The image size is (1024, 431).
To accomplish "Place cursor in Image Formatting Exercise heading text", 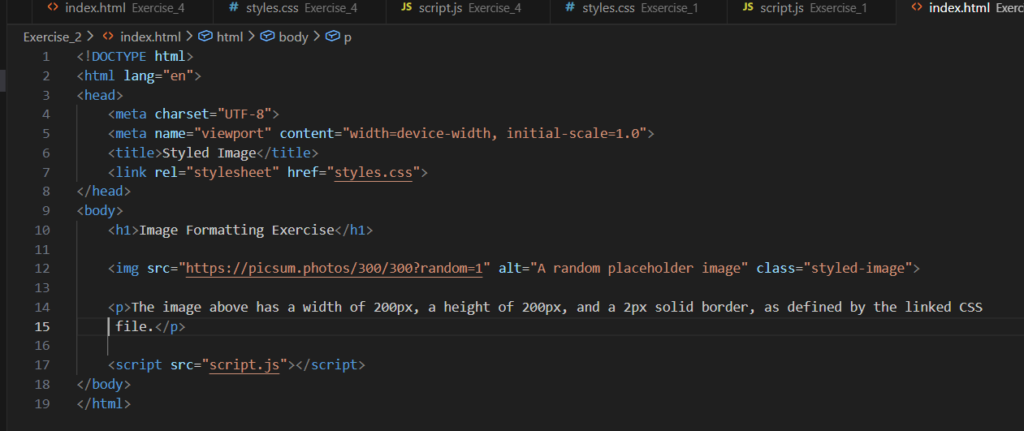I will pyautogui.click(x=236, y=230).
